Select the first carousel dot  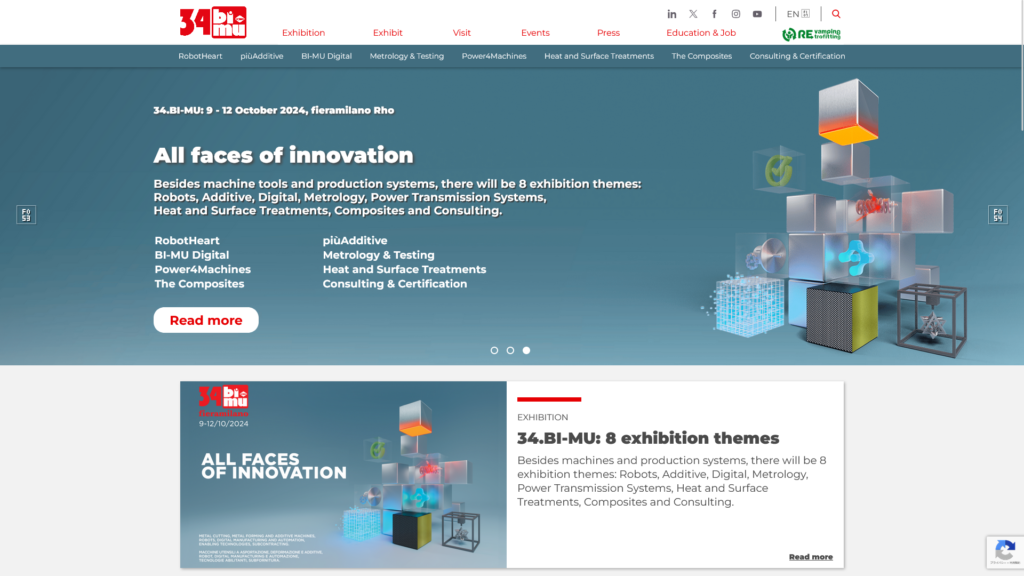tap(494, 351)
